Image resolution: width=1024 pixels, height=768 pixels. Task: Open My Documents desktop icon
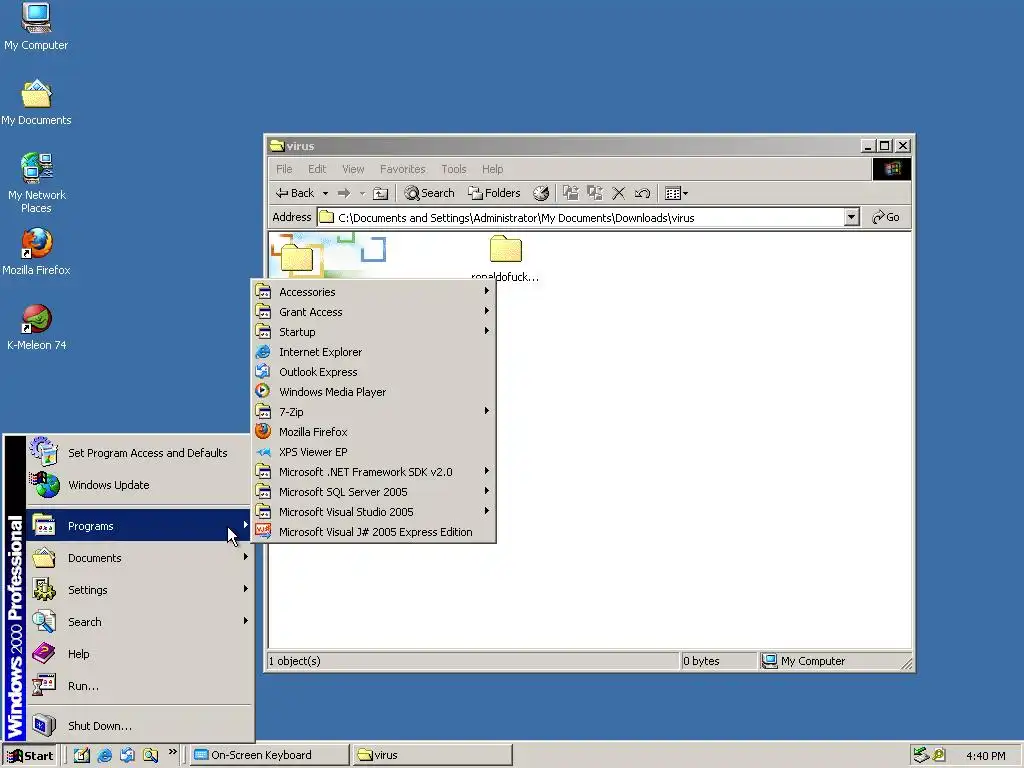36,103
